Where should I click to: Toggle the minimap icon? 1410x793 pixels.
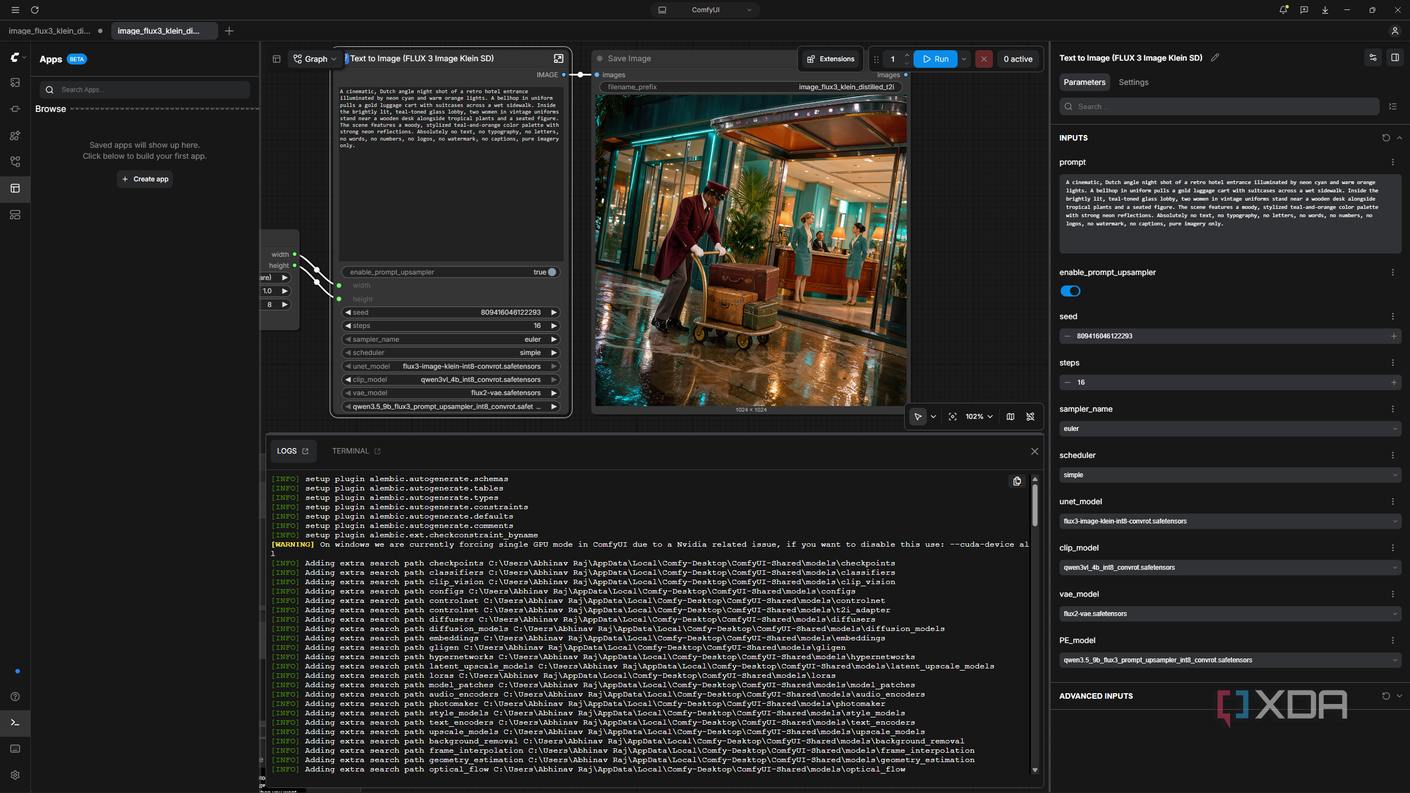click(1010, 417)
